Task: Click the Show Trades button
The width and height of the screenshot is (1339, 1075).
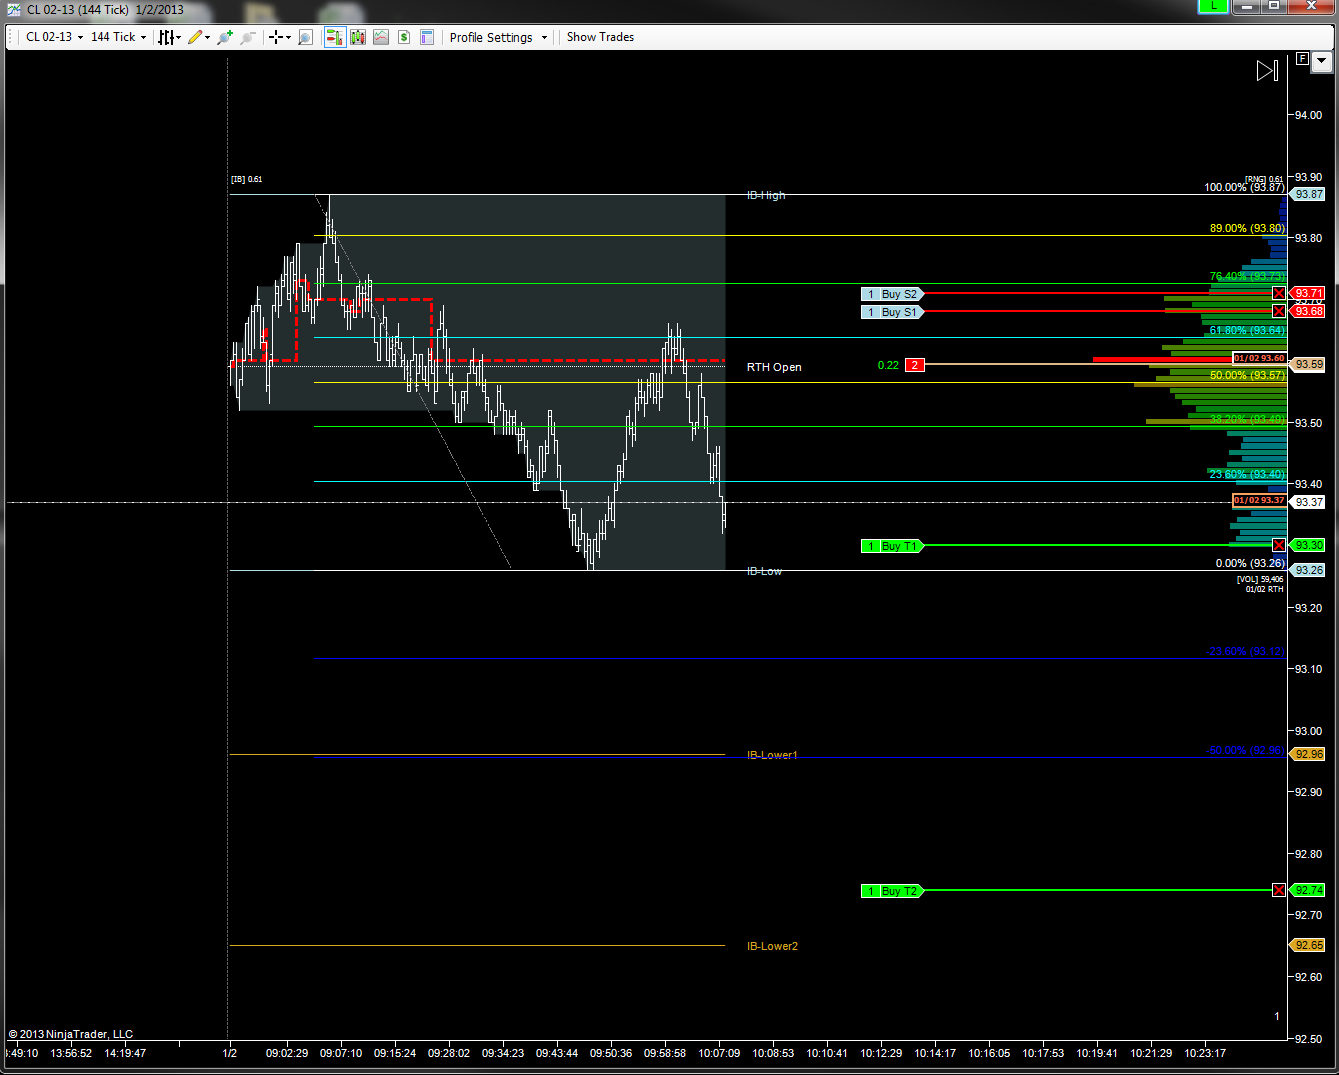Action: click(600, 37)
